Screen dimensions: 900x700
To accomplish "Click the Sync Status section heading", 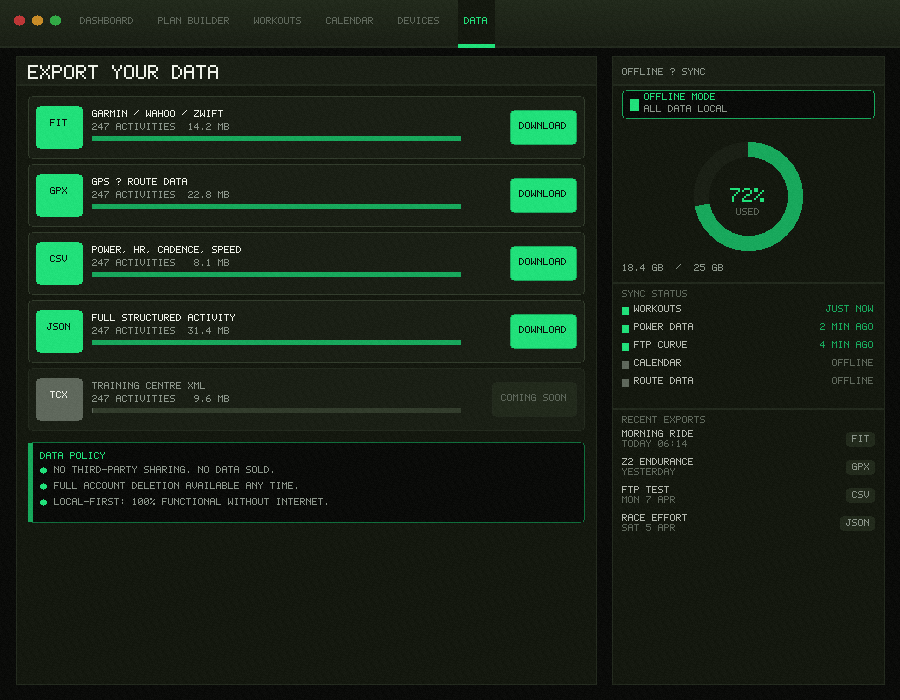I will 654,294.
